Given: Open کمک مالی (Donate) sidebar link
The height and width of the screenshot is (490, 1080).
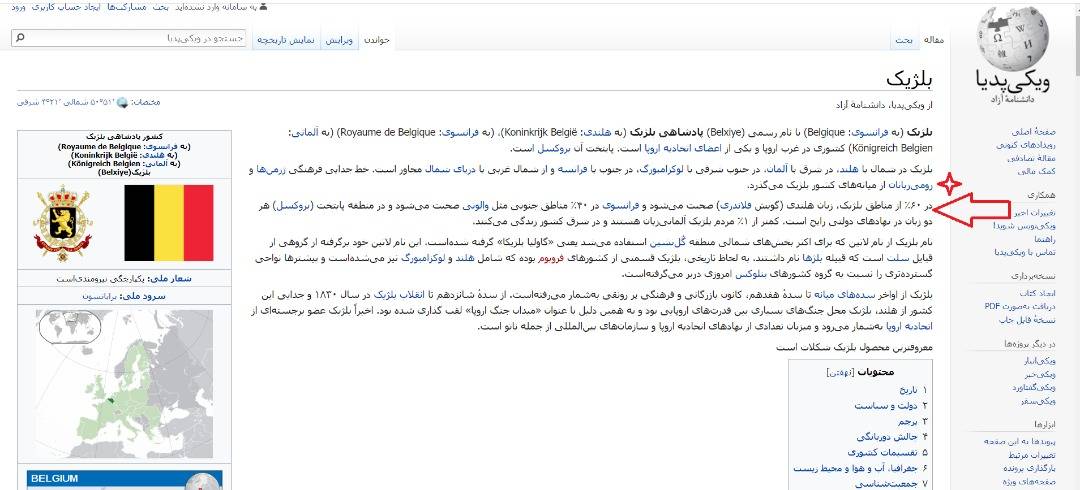Looking at the screenshot, I should coord(1039,170).
